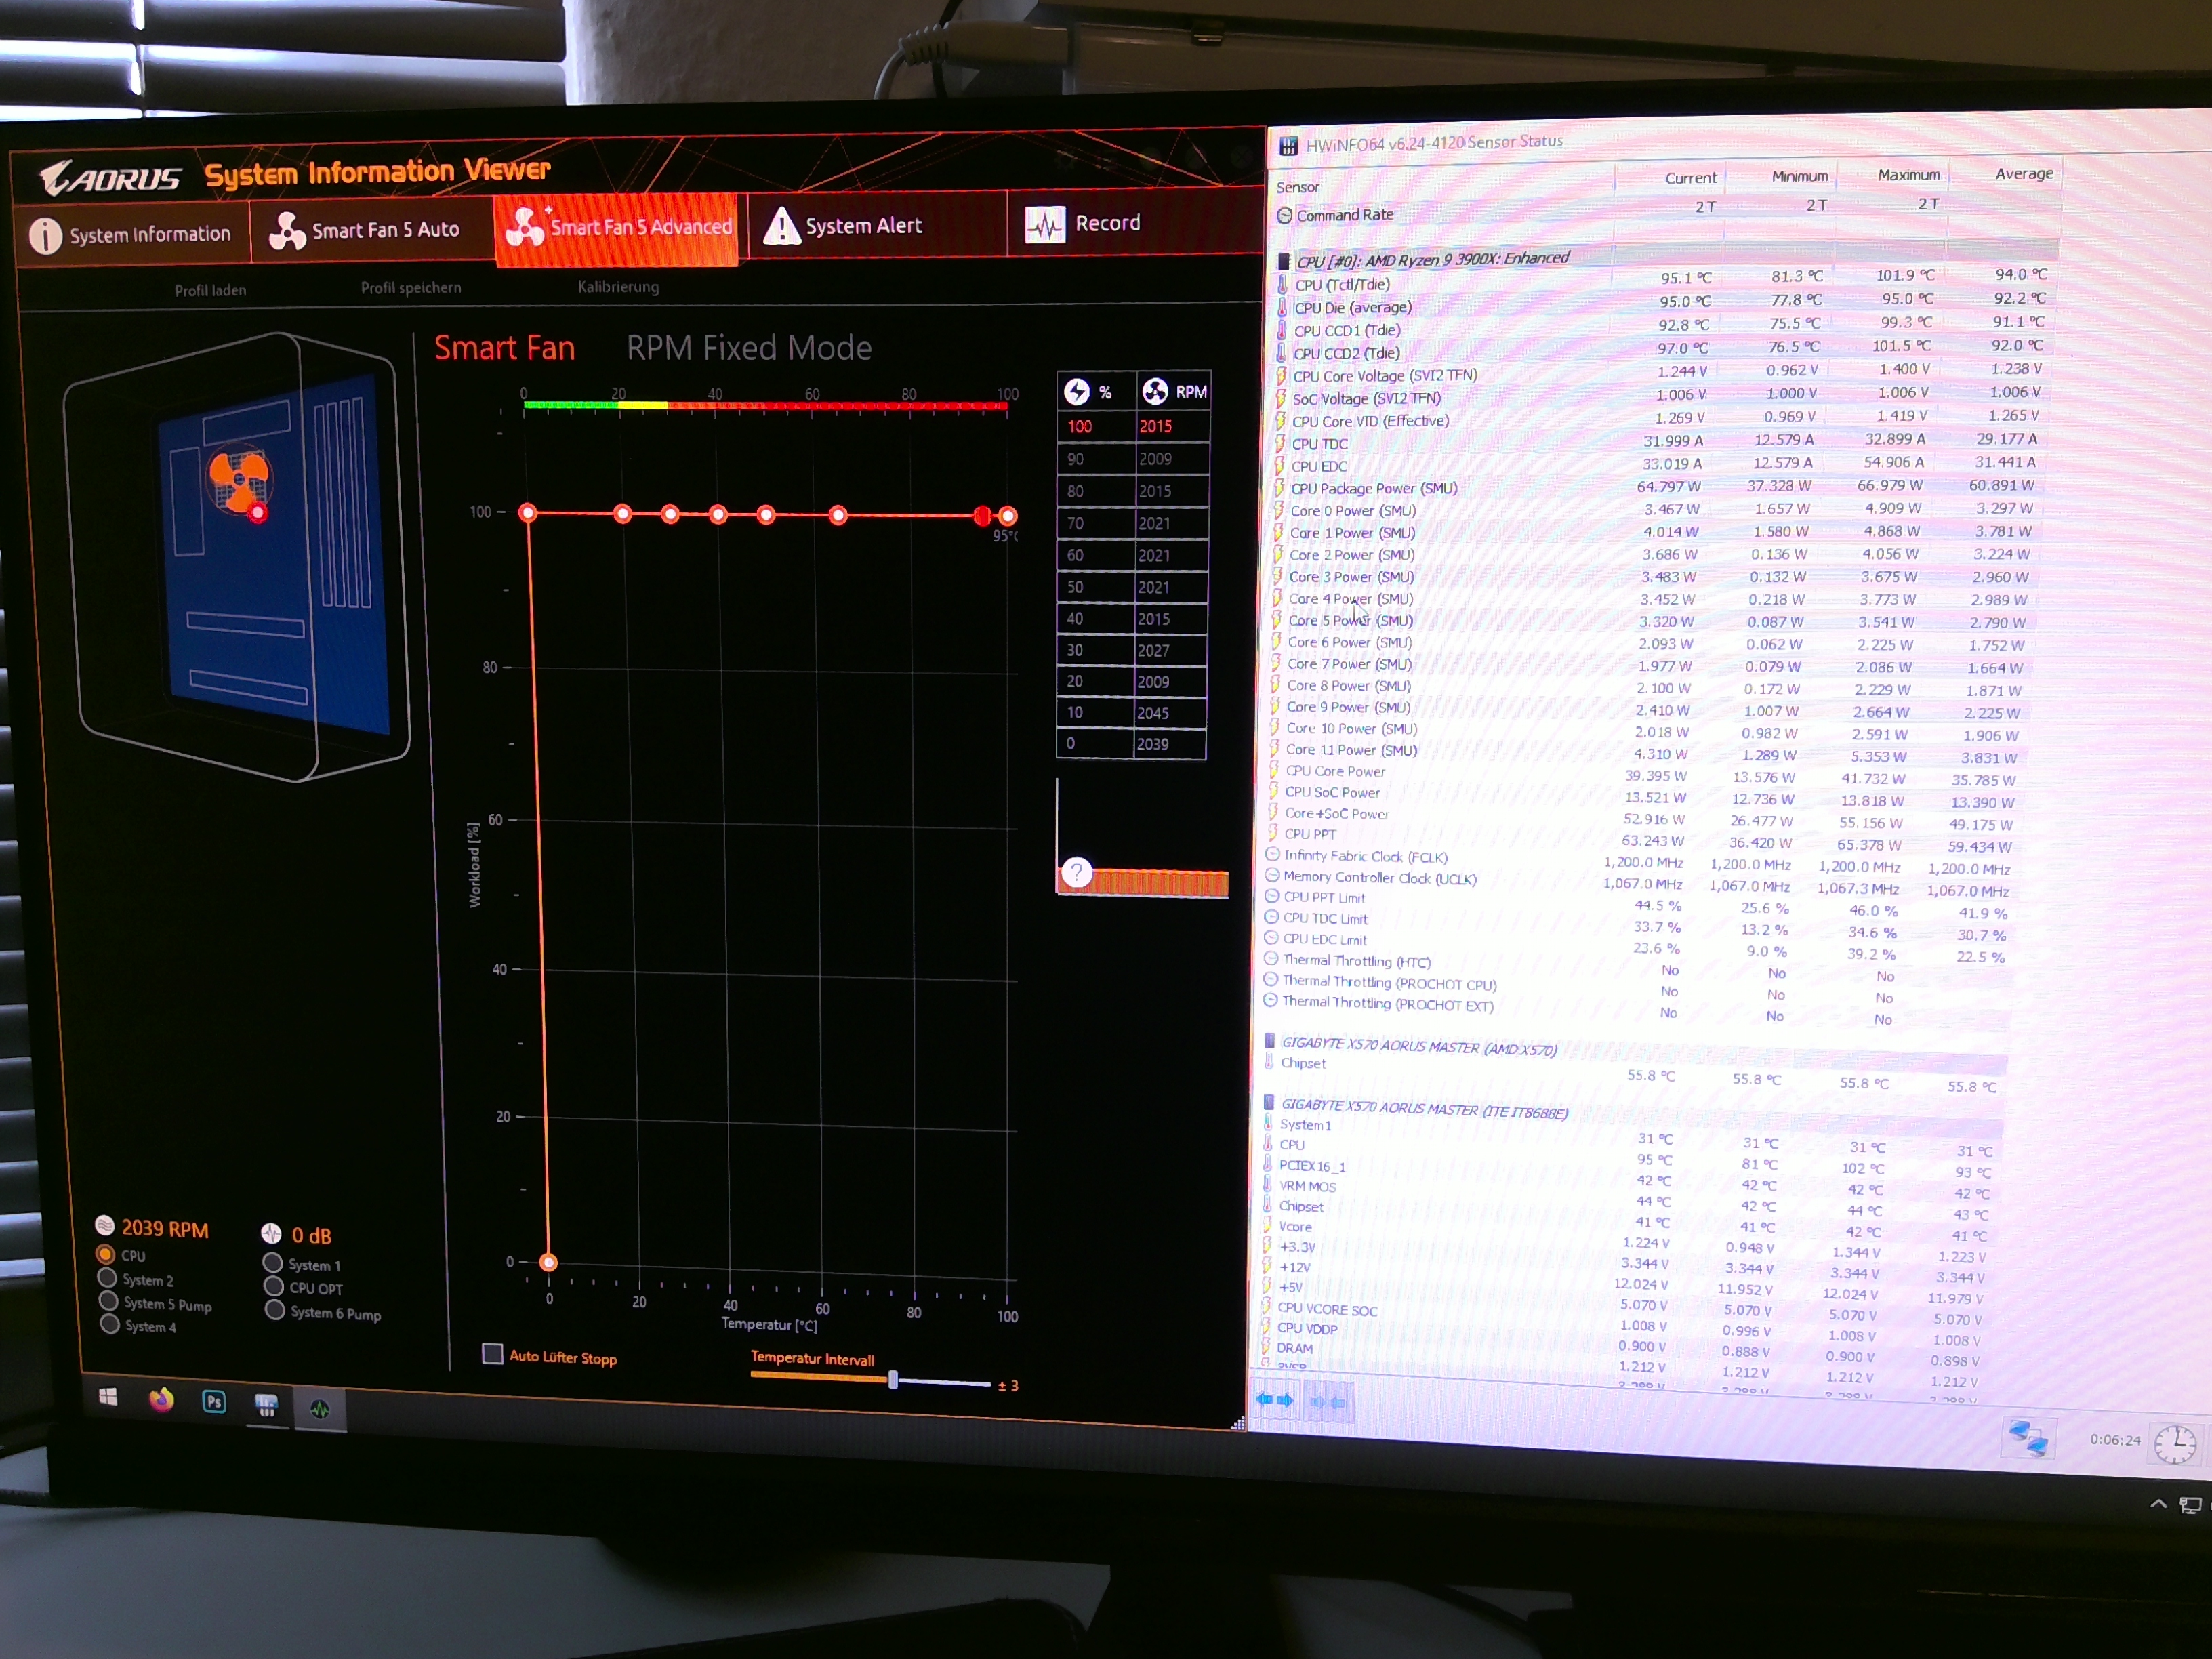Click the Profil speichern button

pyautogui.click(x=411, y=288)
